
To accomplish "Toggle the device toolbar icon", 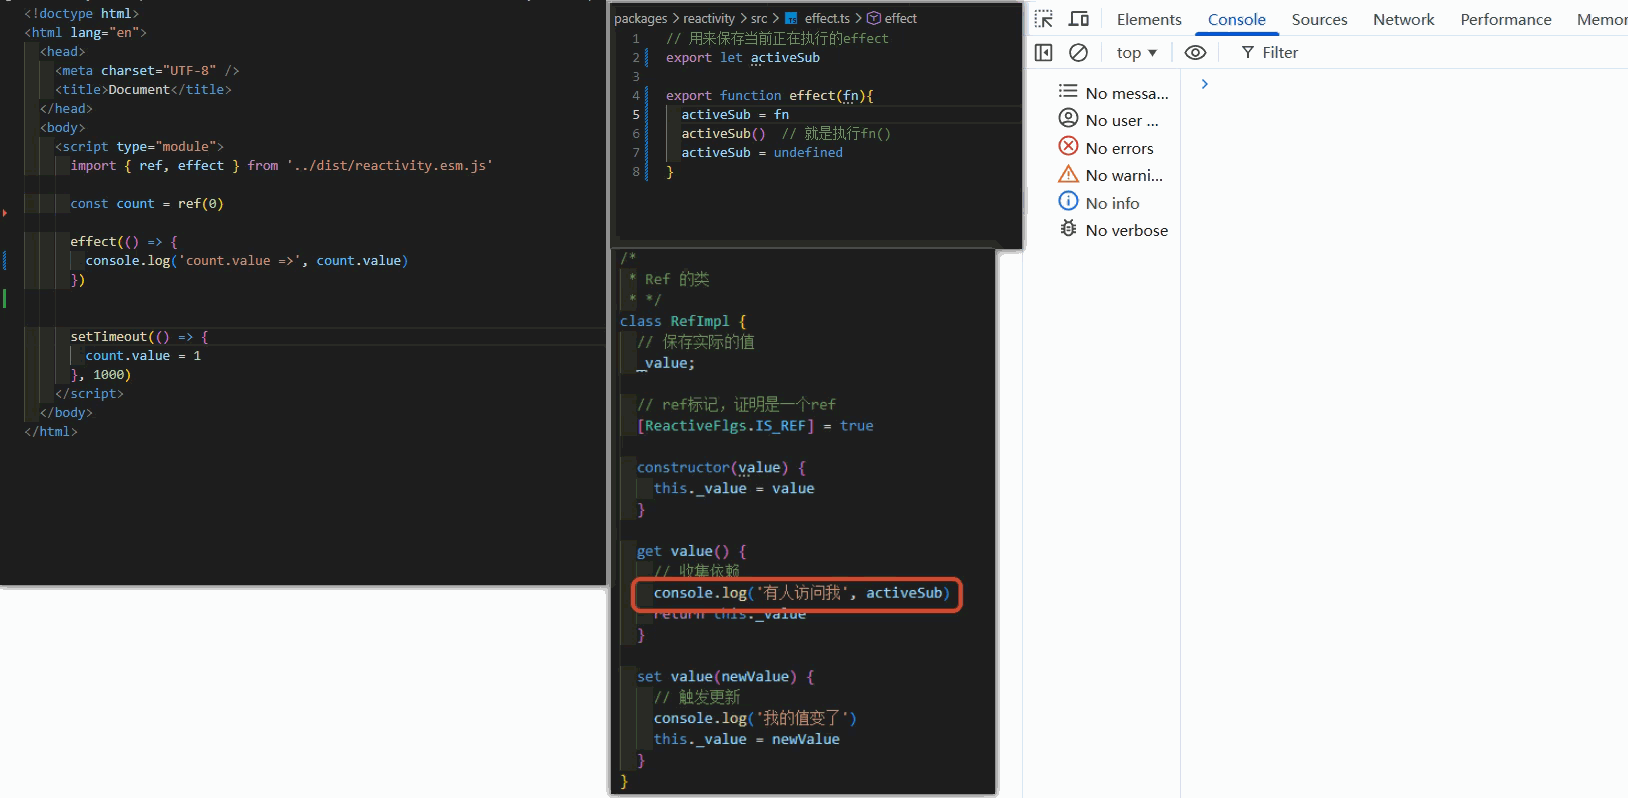I will (x=1079, y=19).
